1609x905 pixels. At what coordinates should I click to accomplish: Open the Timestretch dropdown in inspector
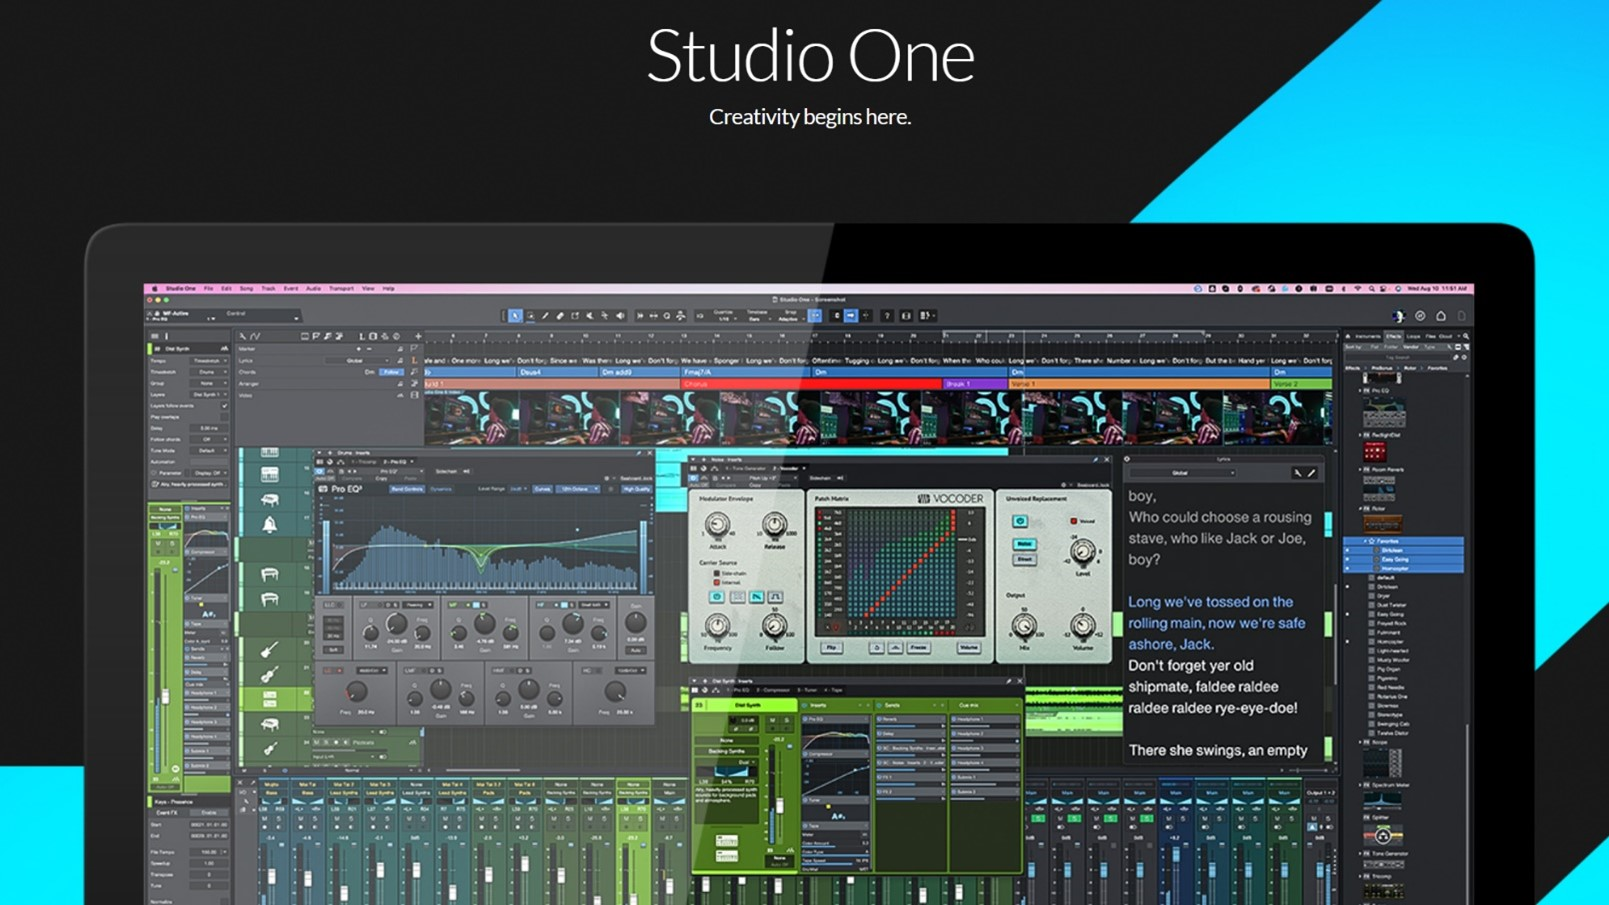point(208,372)
